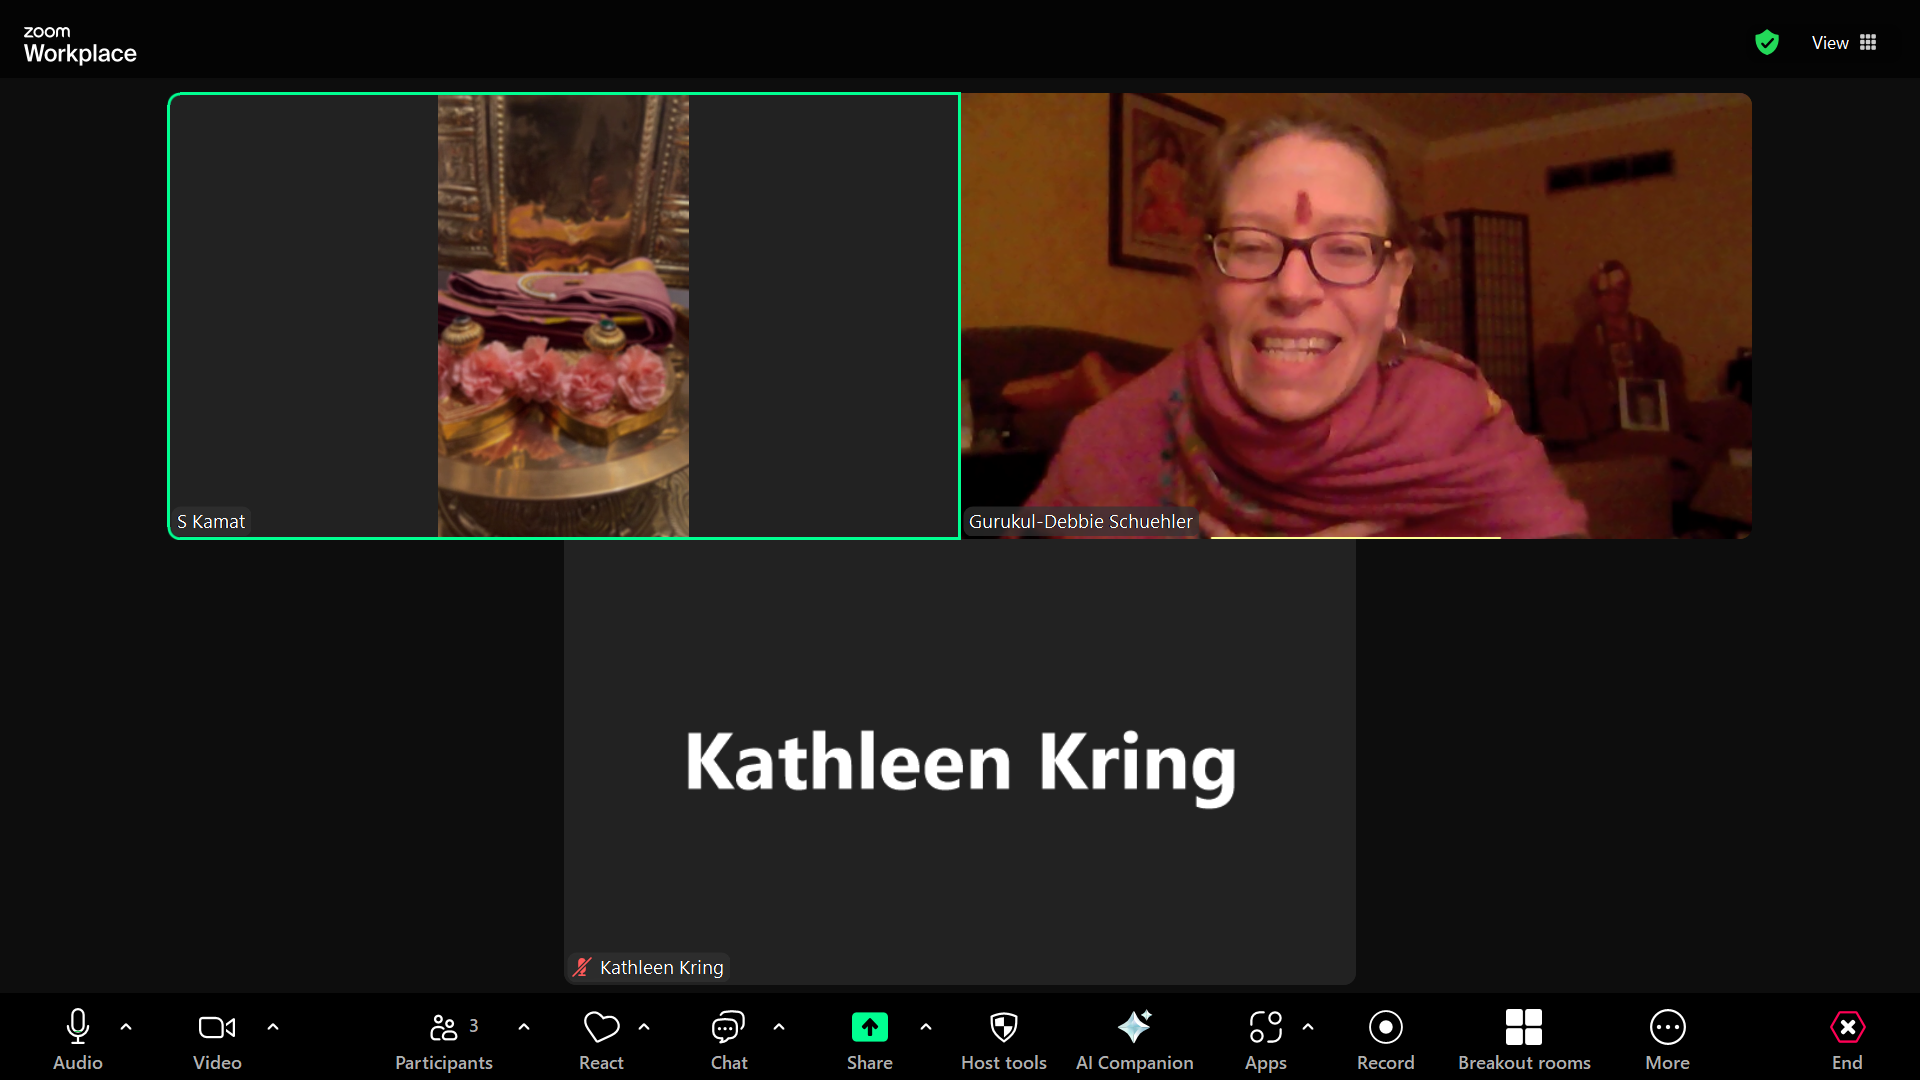Click the green Share screen icon

(x=869, y=1027)
